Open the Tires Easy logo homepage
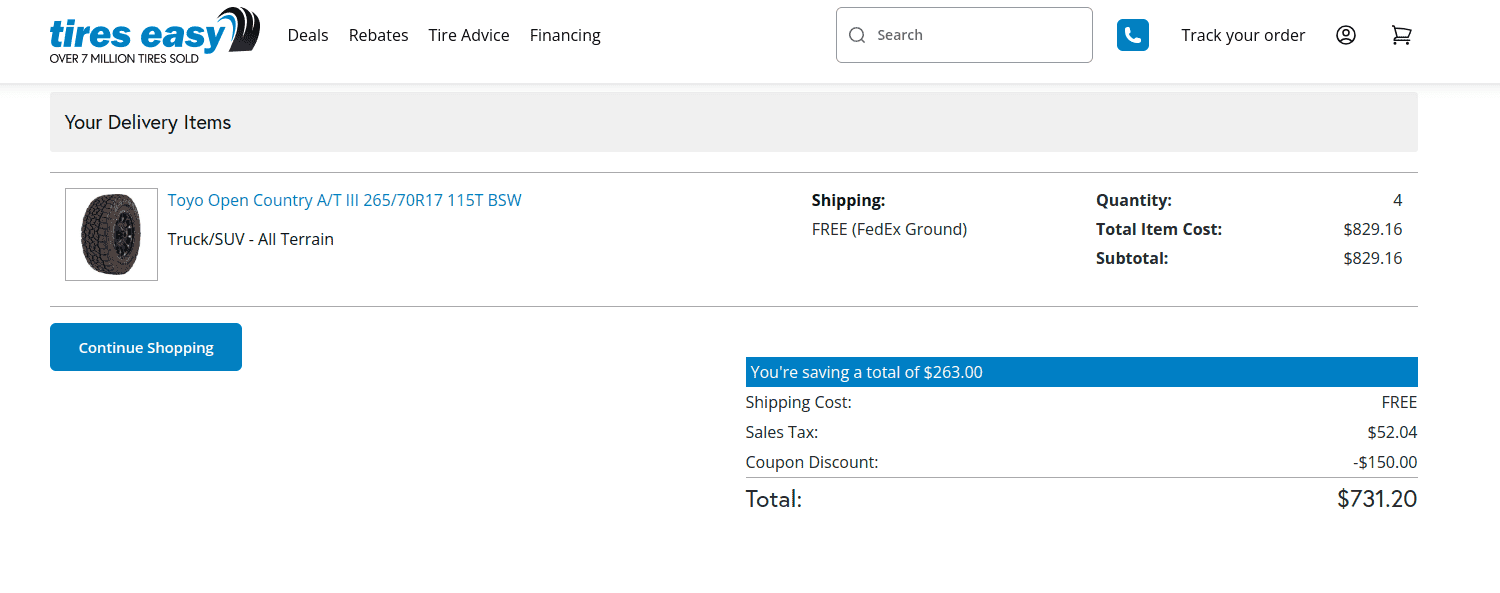This screenshot has height=593, width=1500. (x=155, y=35)
